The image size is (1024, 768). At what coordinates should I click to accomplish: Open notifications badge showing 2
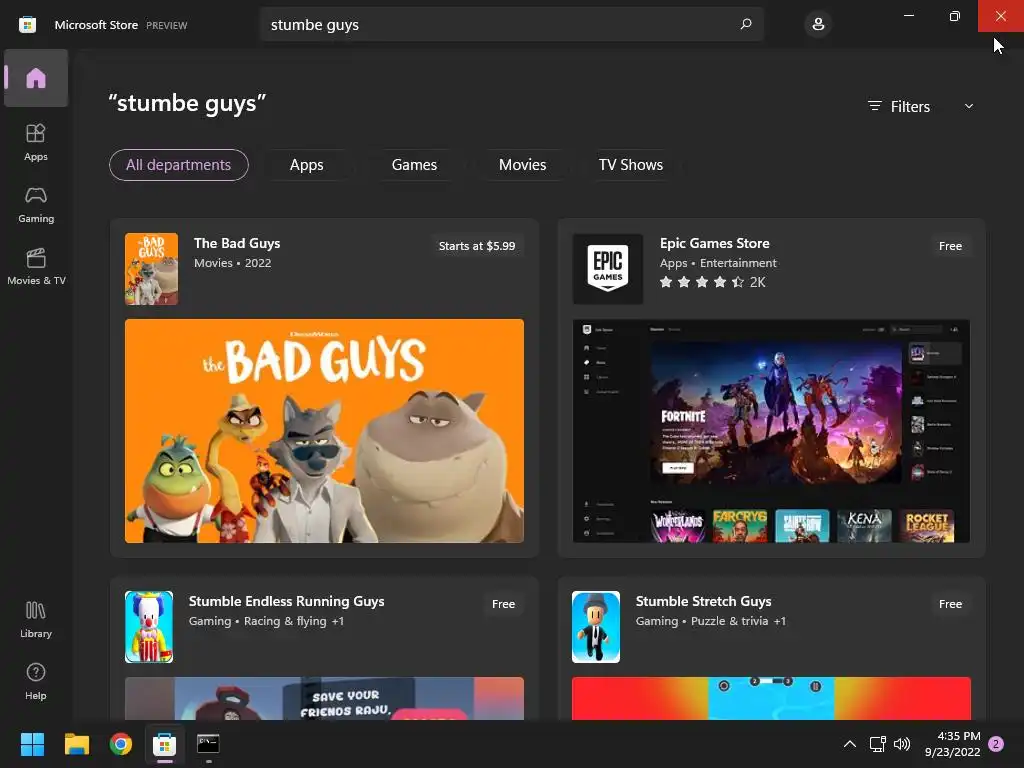[x=996, y=744]
